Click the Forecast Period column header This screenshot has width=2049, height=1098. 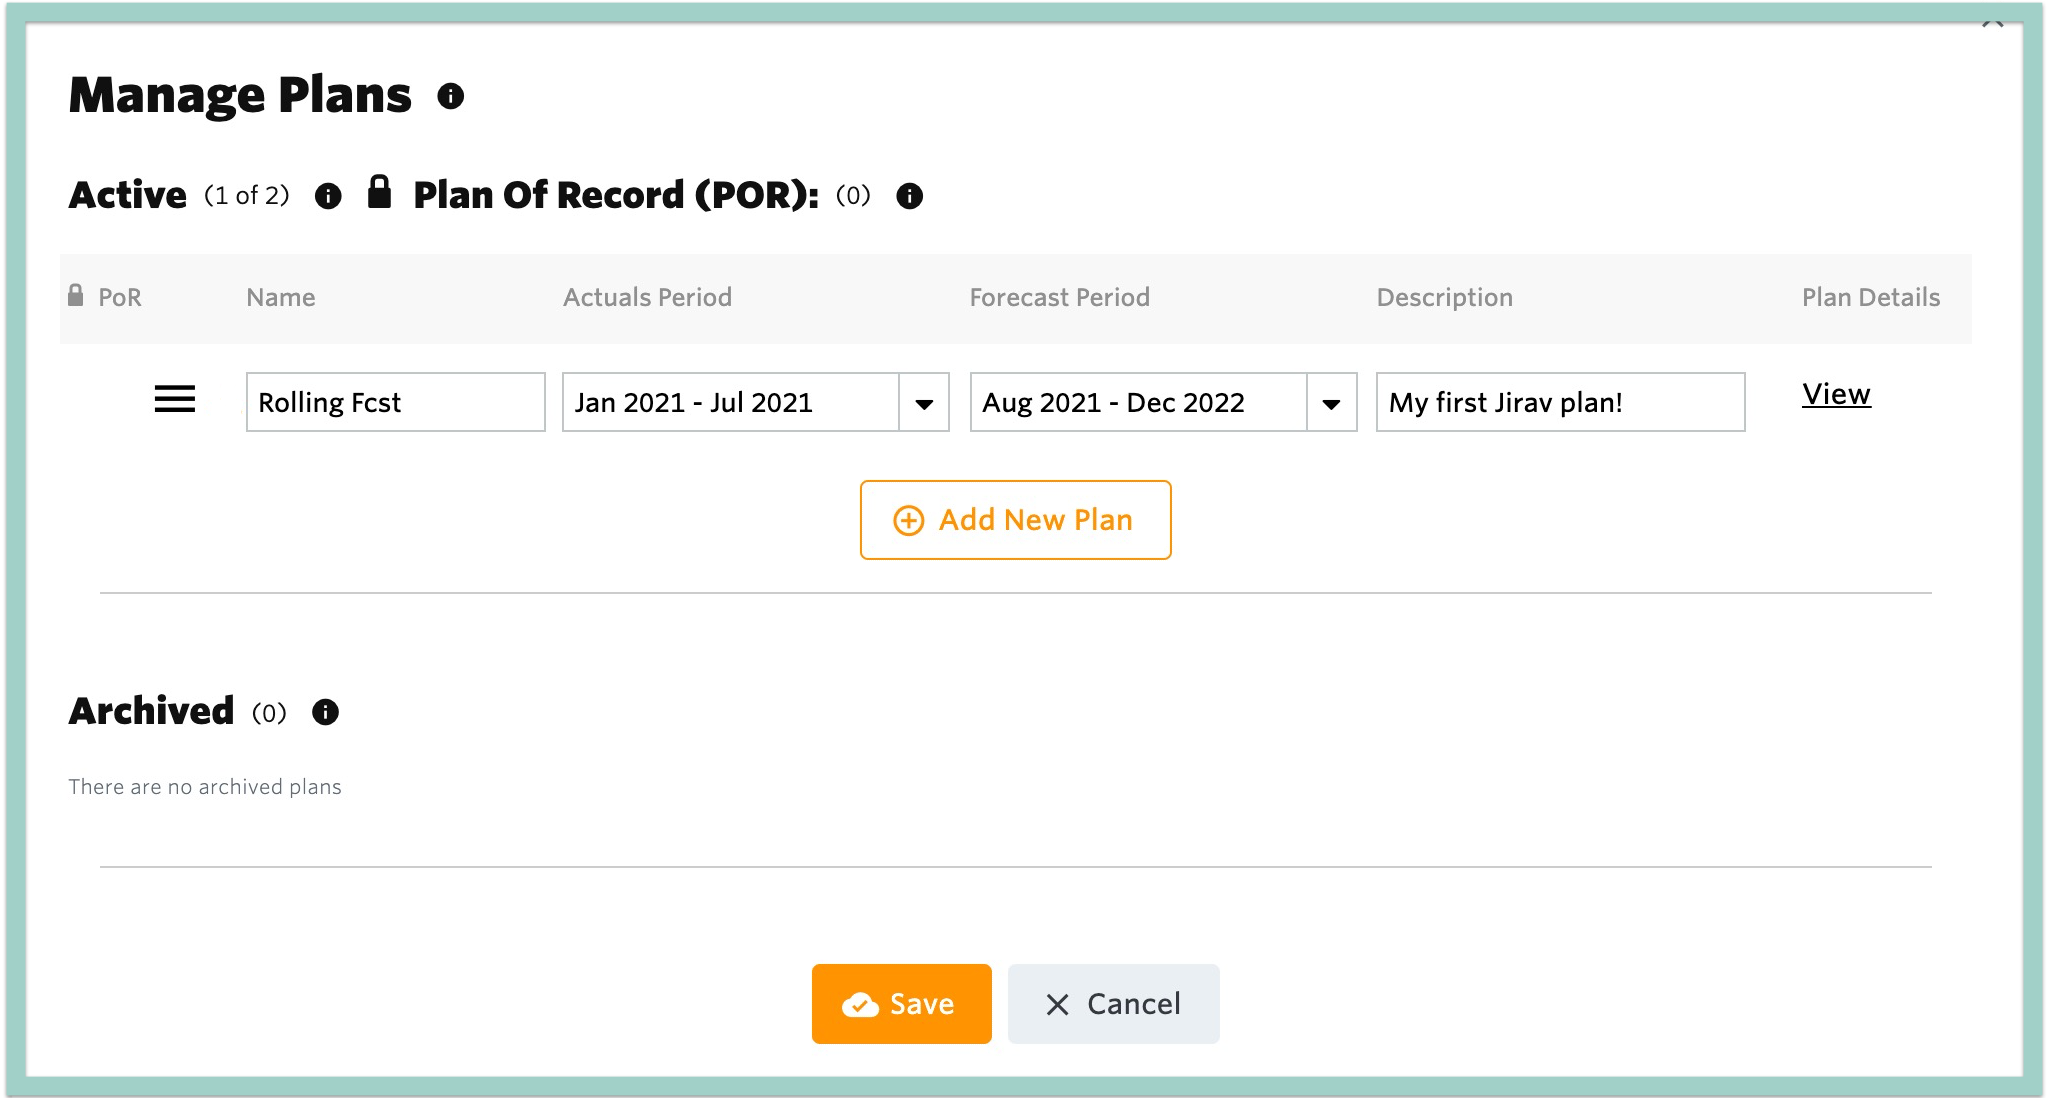(1060, 297)
